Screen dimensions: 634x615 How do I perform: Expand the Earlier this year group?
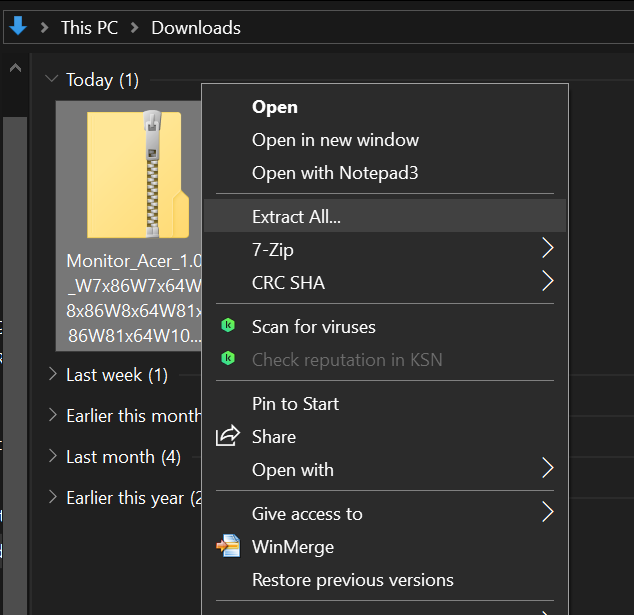(52, 498)
